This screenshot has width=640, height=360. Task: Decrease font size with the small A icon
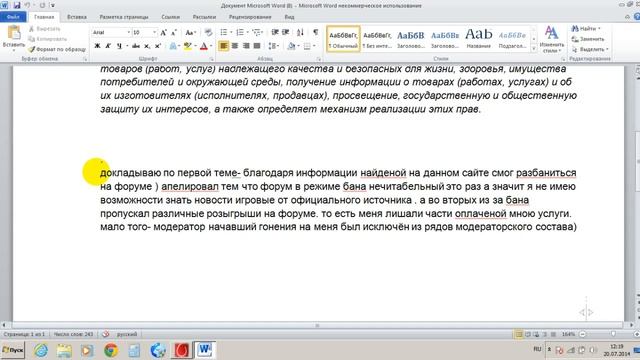point(173,33)
